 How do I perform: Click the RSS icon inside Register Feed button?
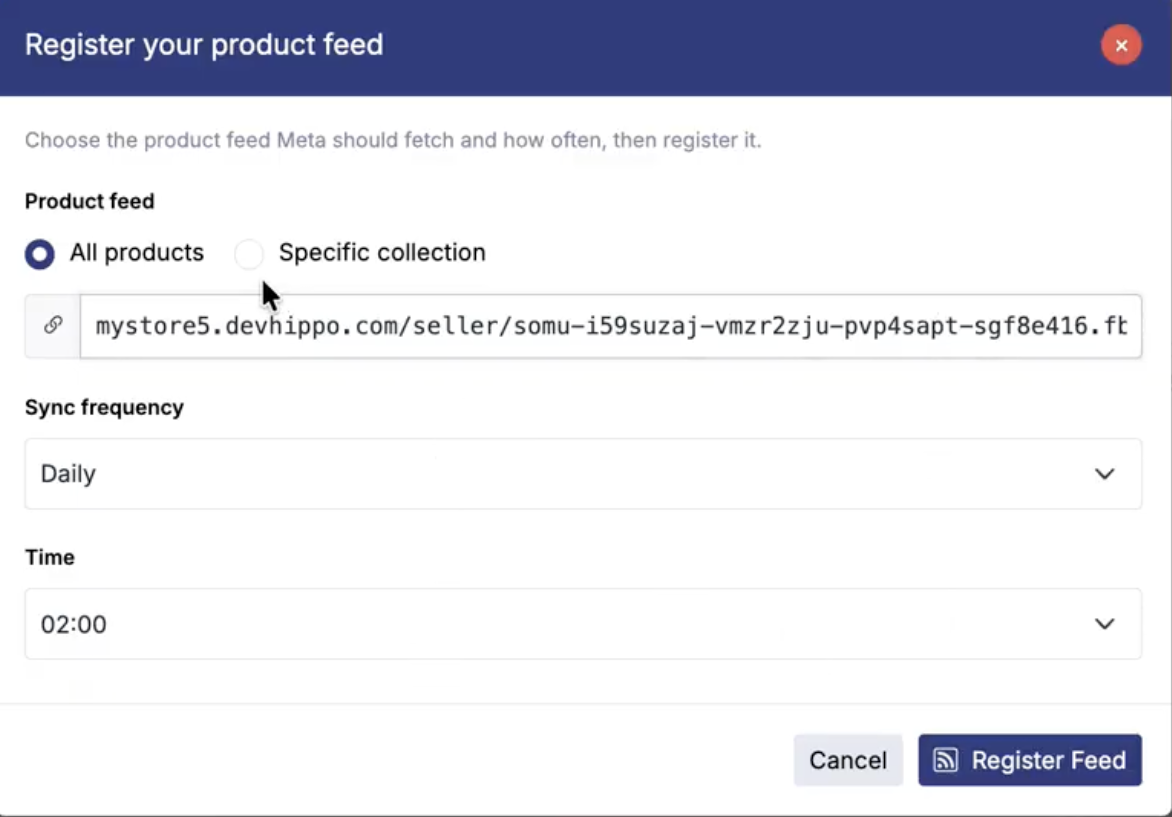pos(945,760)
